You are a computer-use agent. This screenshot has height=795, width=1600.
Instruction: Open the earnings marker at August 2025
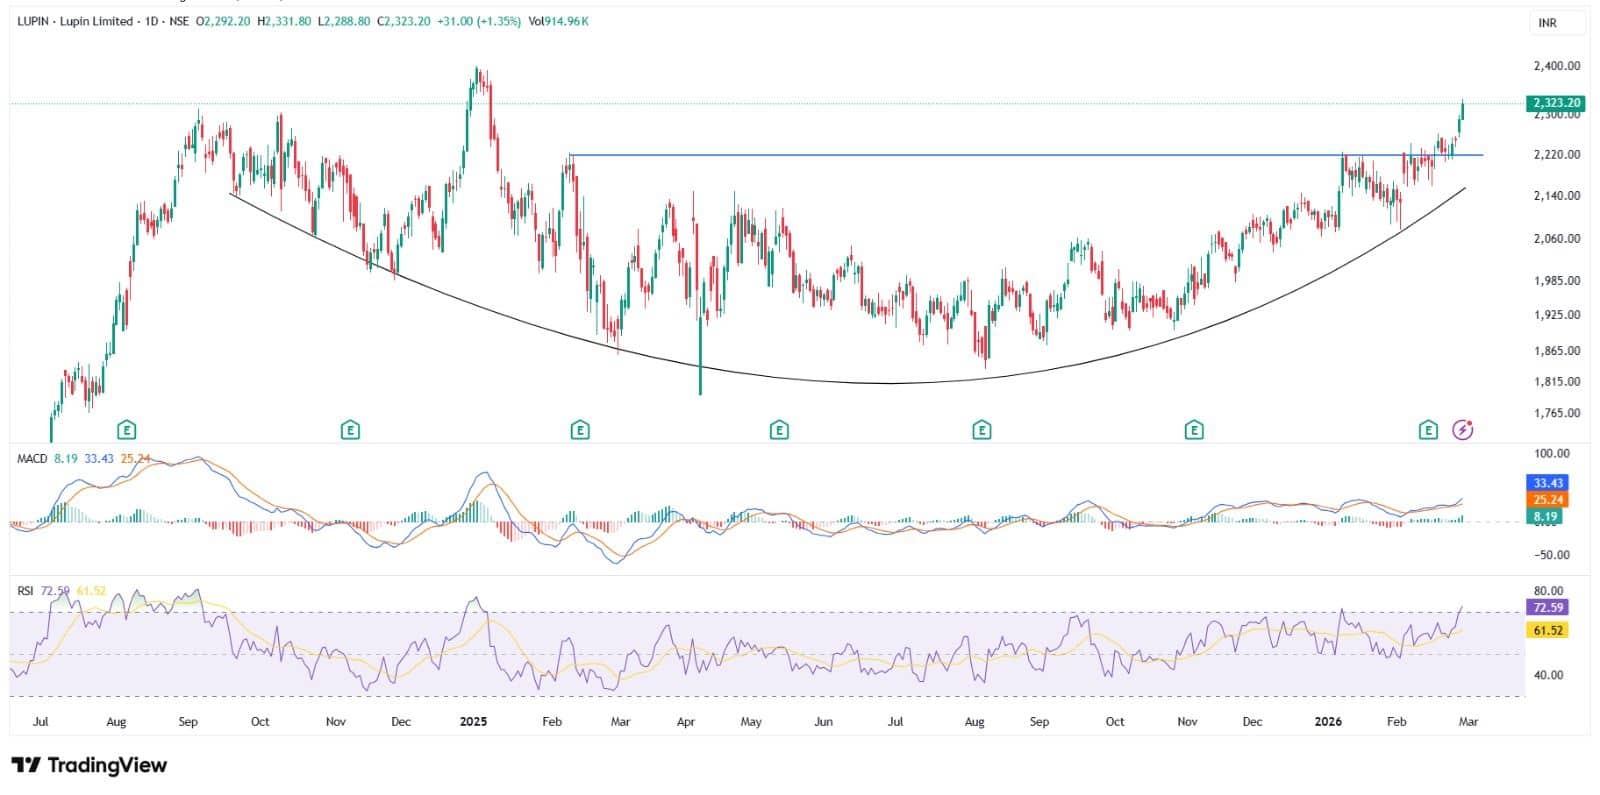pos(982,430)
